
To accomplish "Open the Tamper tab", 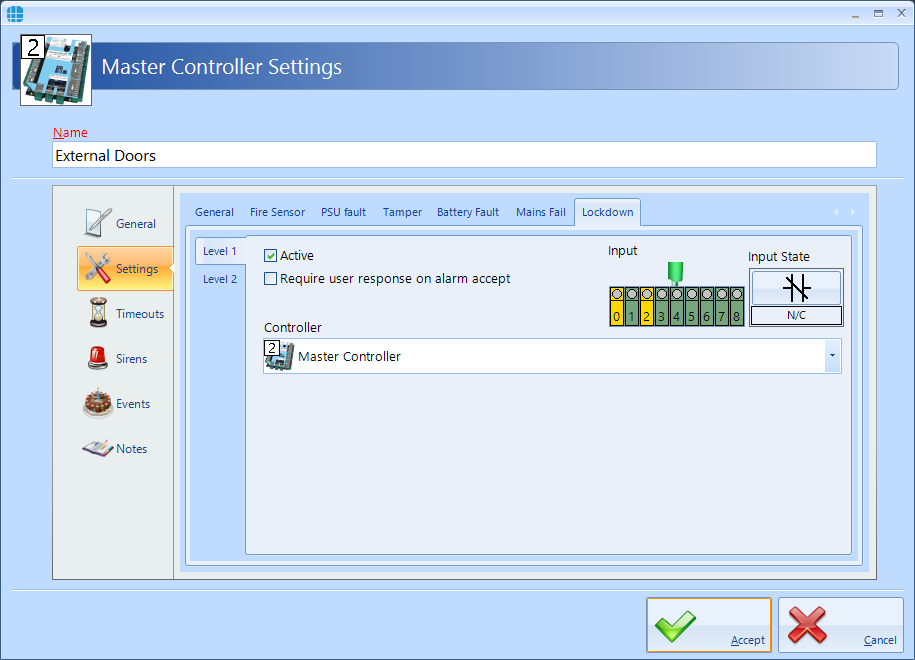I will [402, 212].
